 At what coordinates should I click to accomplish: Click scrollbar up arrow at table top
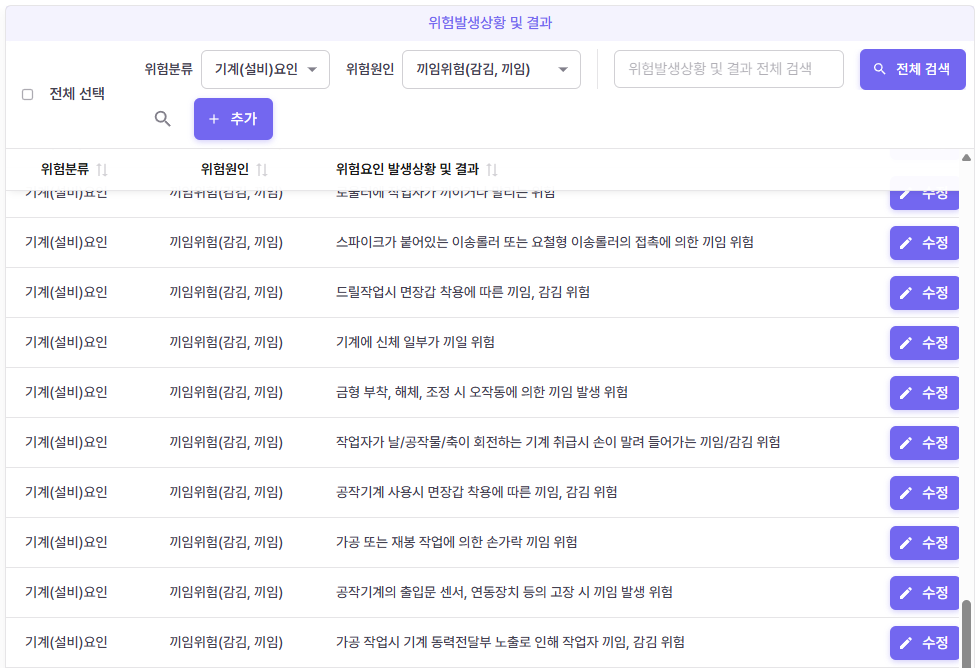click(966, 158)
